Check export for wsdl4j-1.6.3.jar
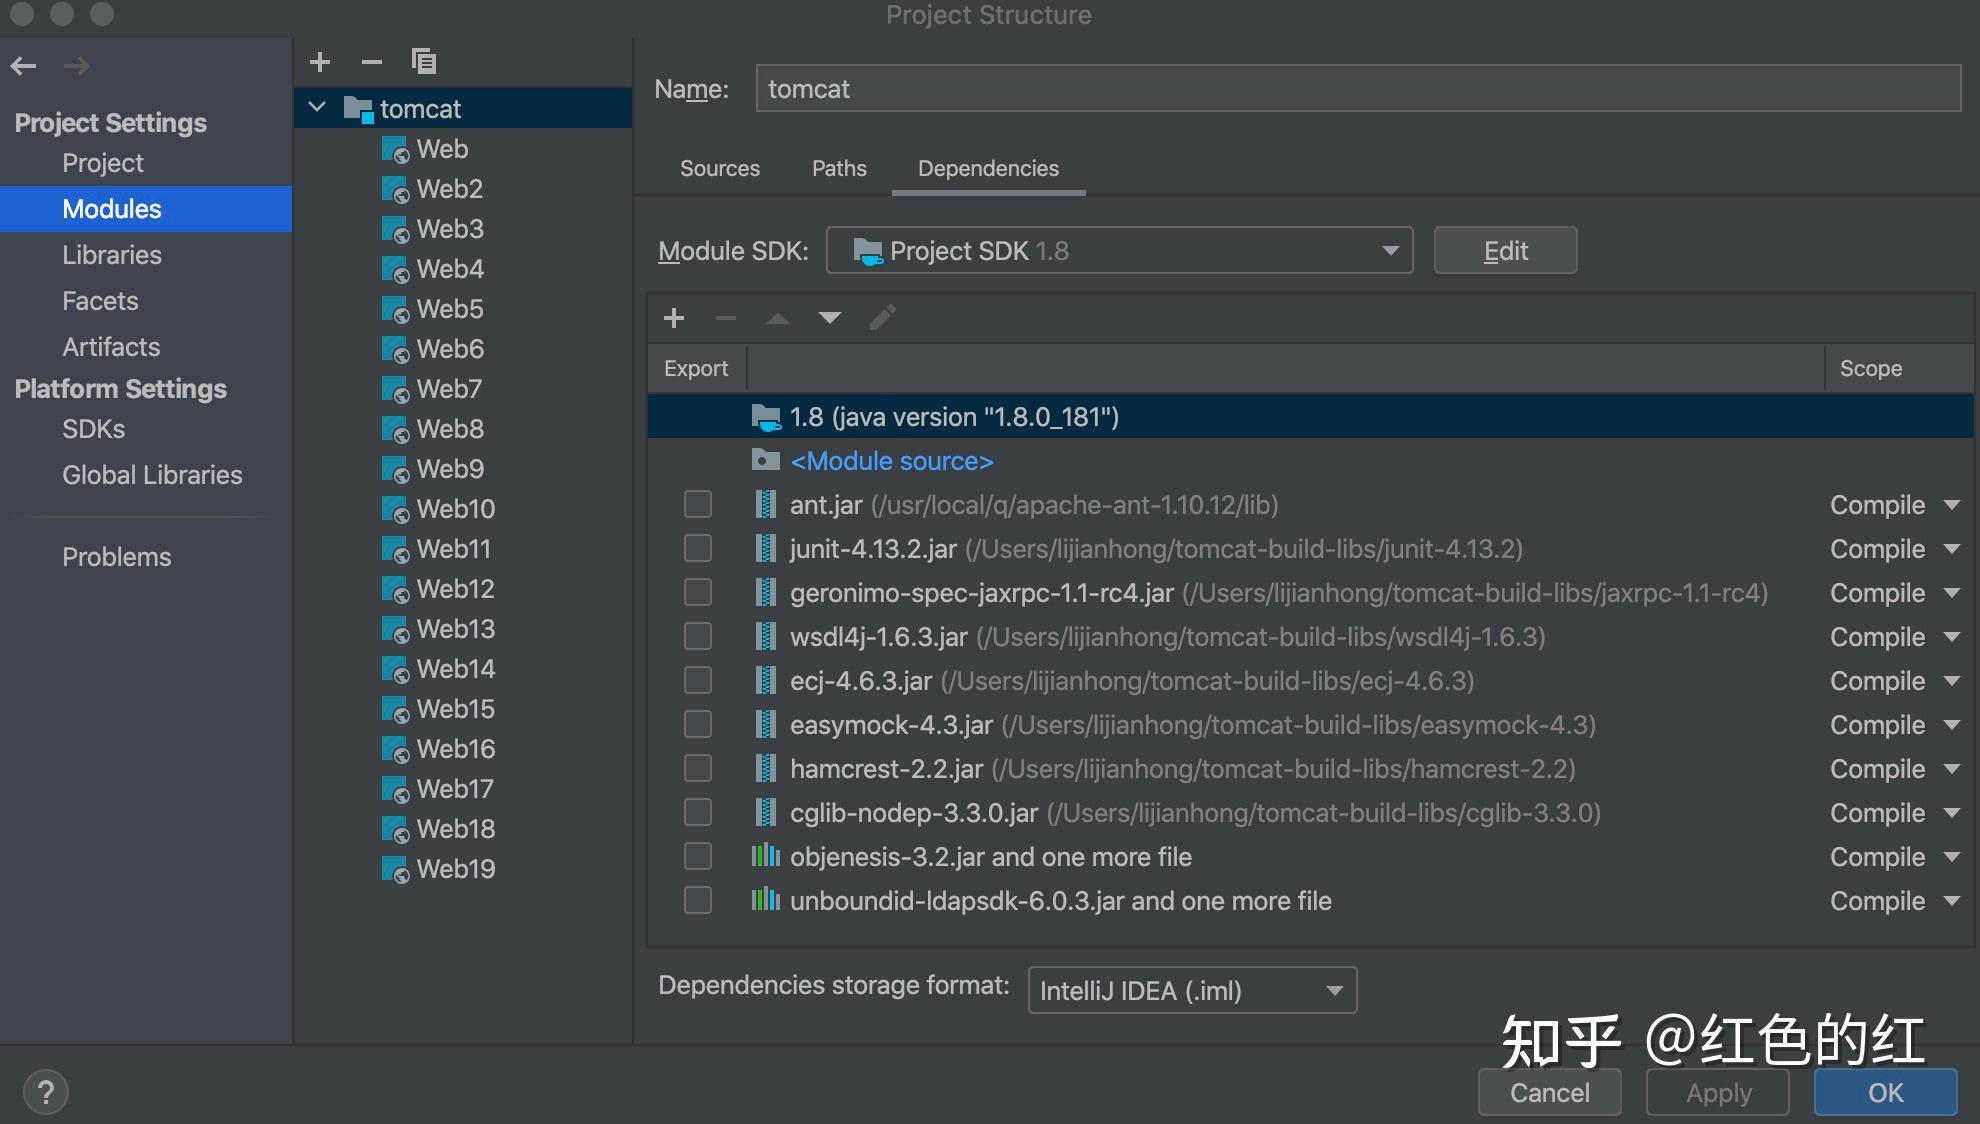This screenshot has width=1980, height=1124. coord(698,636)
